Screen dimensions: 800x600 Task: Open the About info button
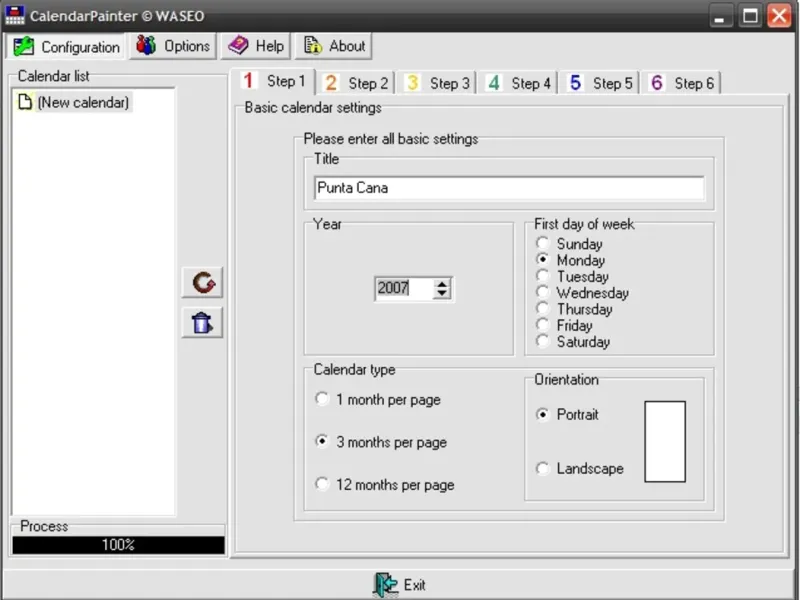tap(334, 46)
